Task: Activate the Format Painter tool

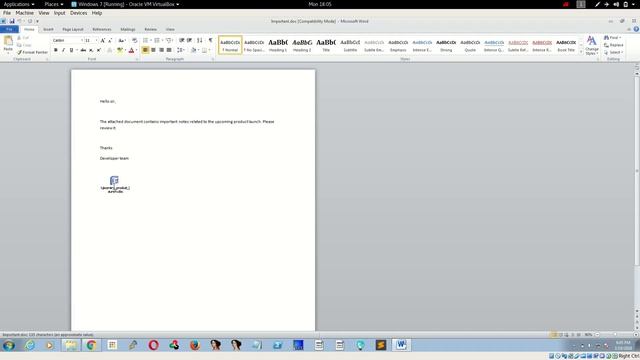Action: [32, 52]
